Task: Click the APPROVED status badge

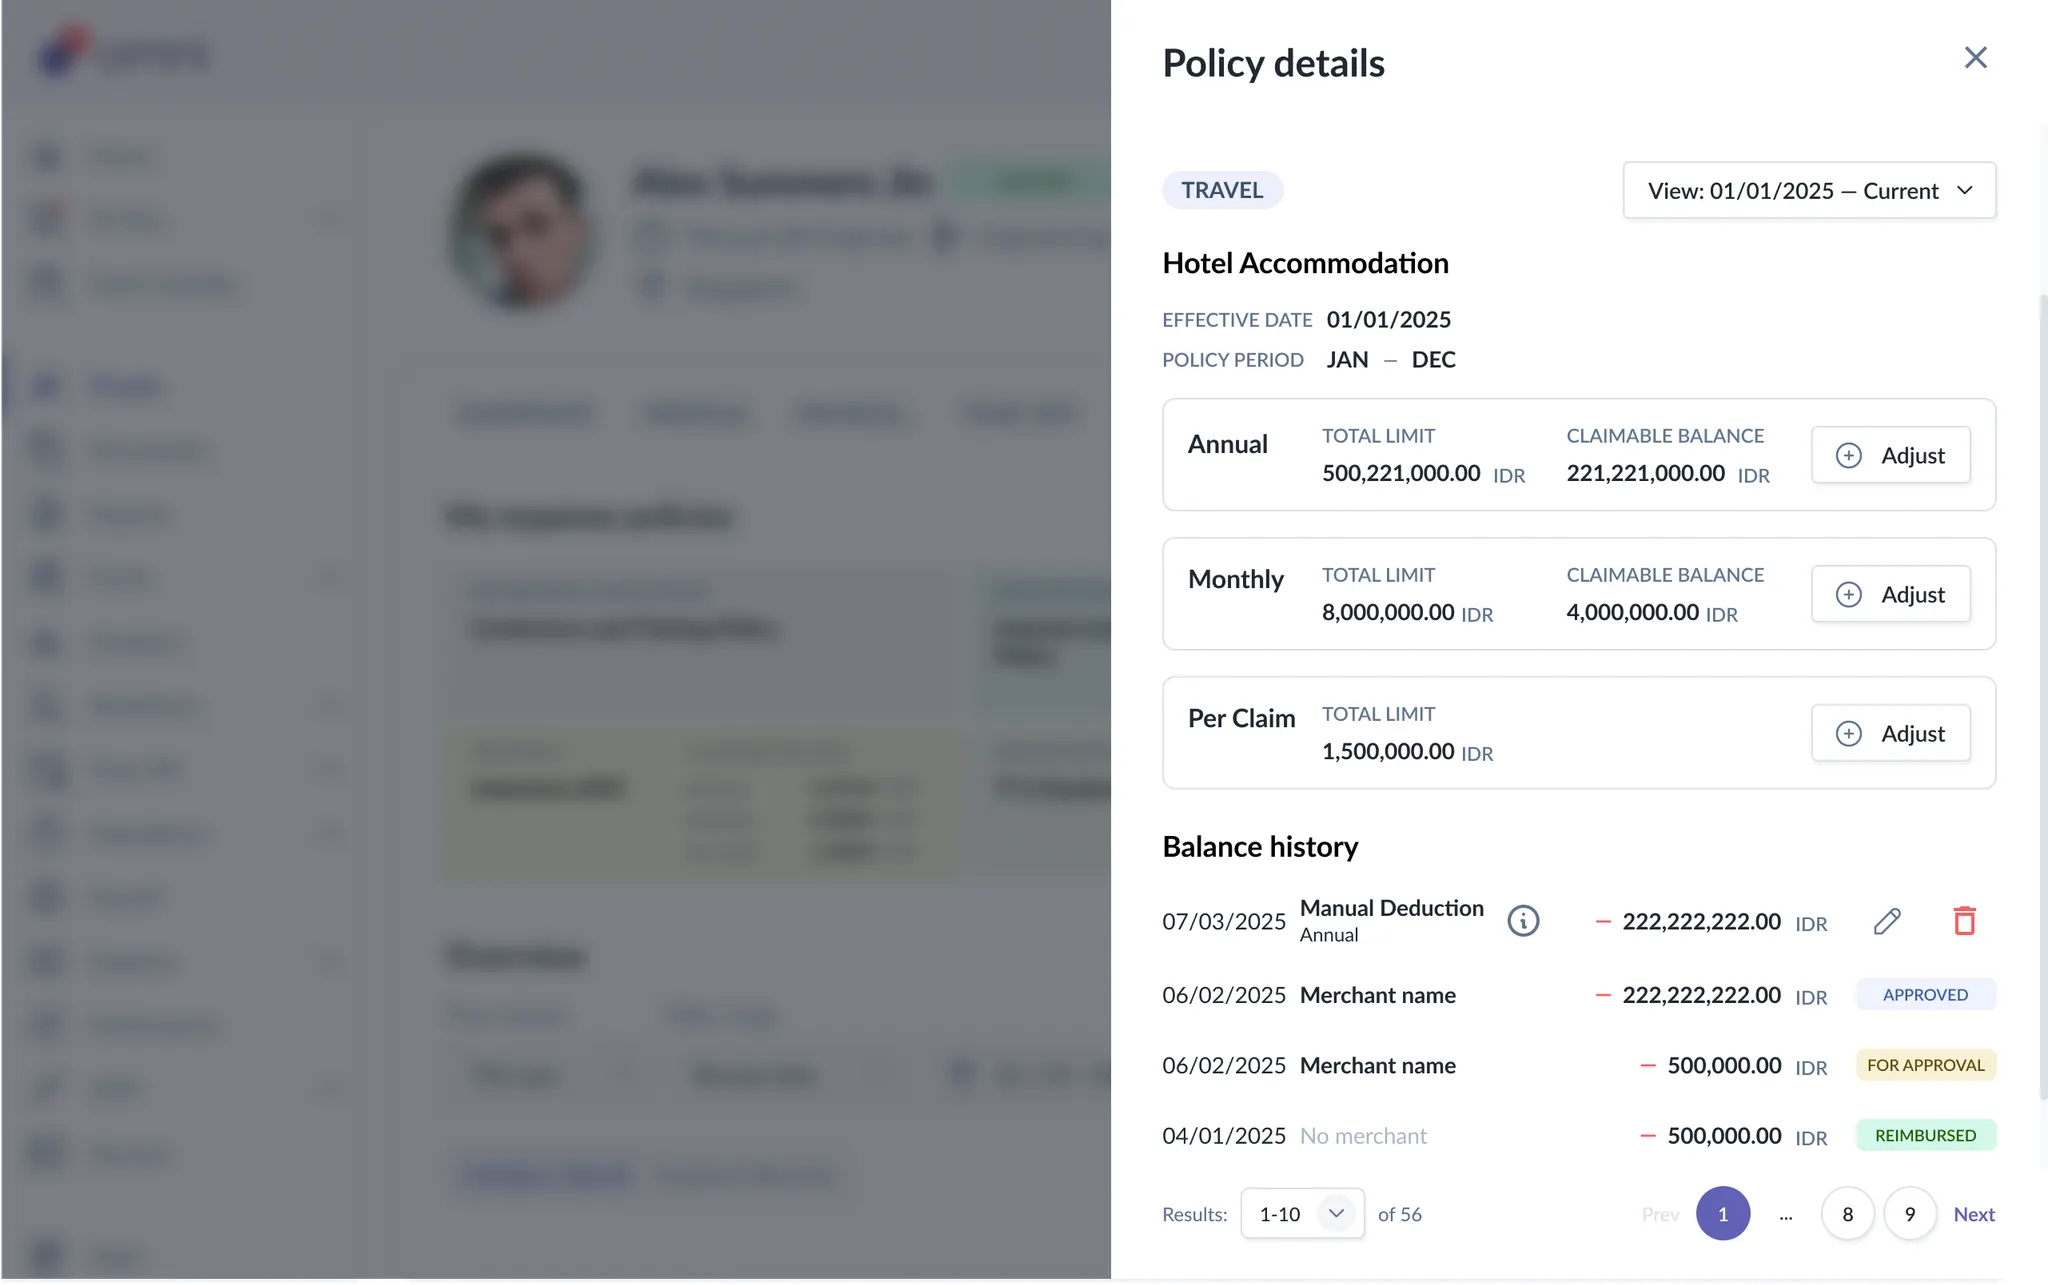Action: click(x=1925, y=995)
